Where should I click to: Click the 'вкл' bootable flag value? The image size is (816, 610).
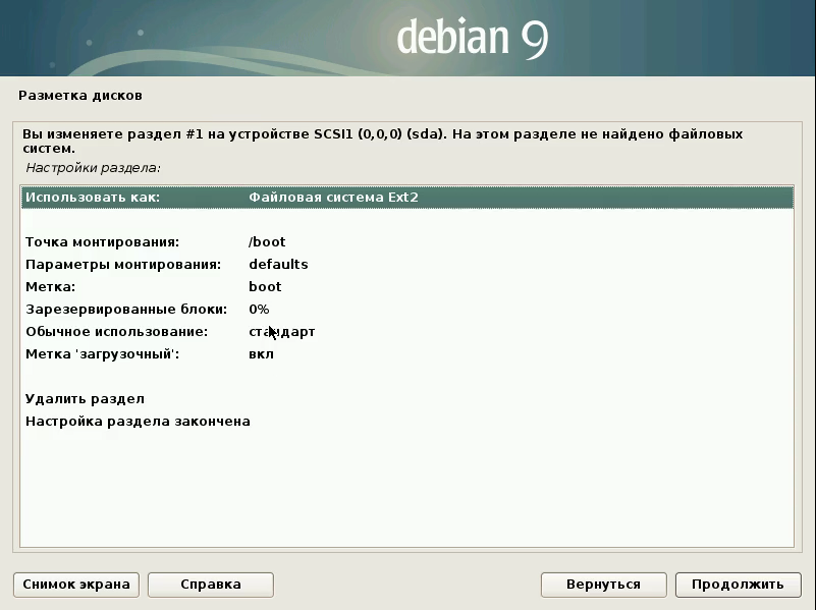[x=261, y=354]
